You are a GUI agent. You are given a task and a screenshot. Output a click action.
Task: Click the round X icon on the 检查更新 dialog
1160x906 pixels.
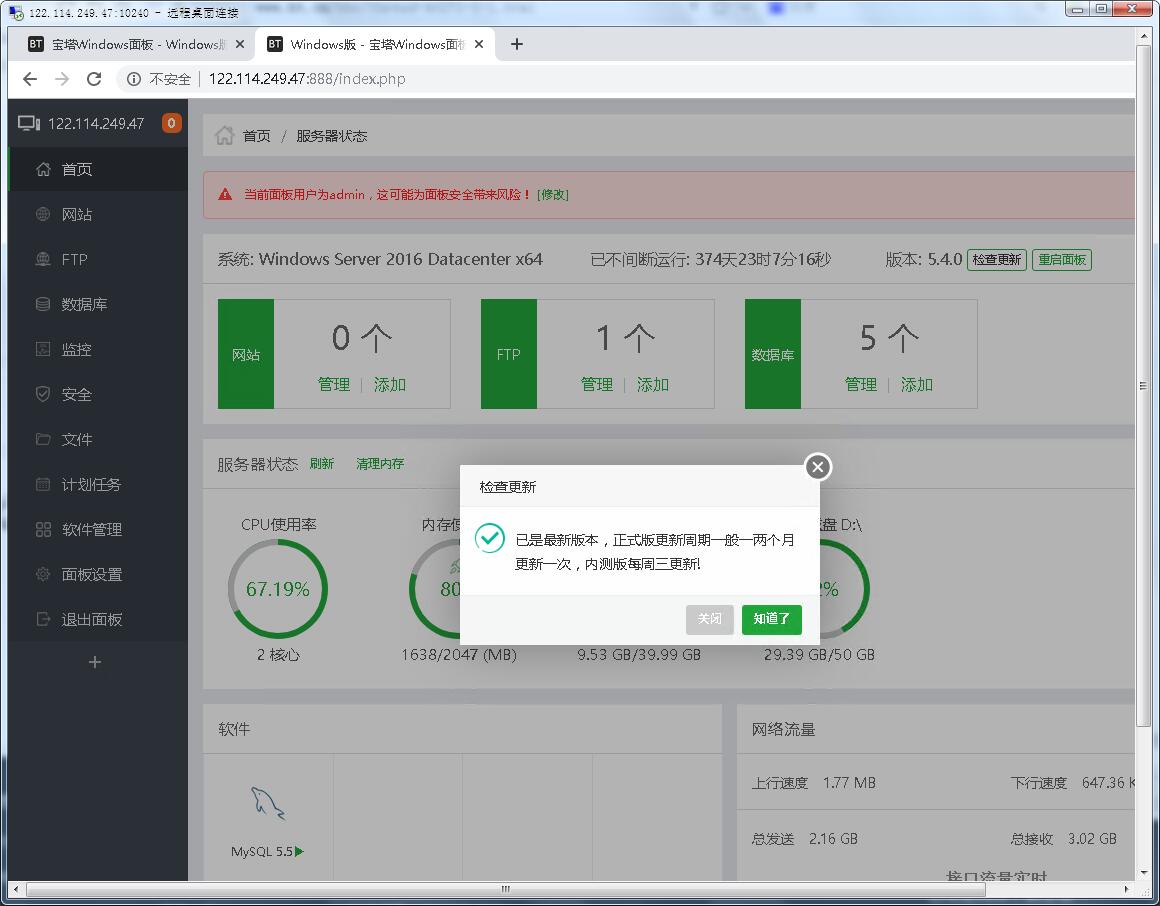[x=817, y=467]
